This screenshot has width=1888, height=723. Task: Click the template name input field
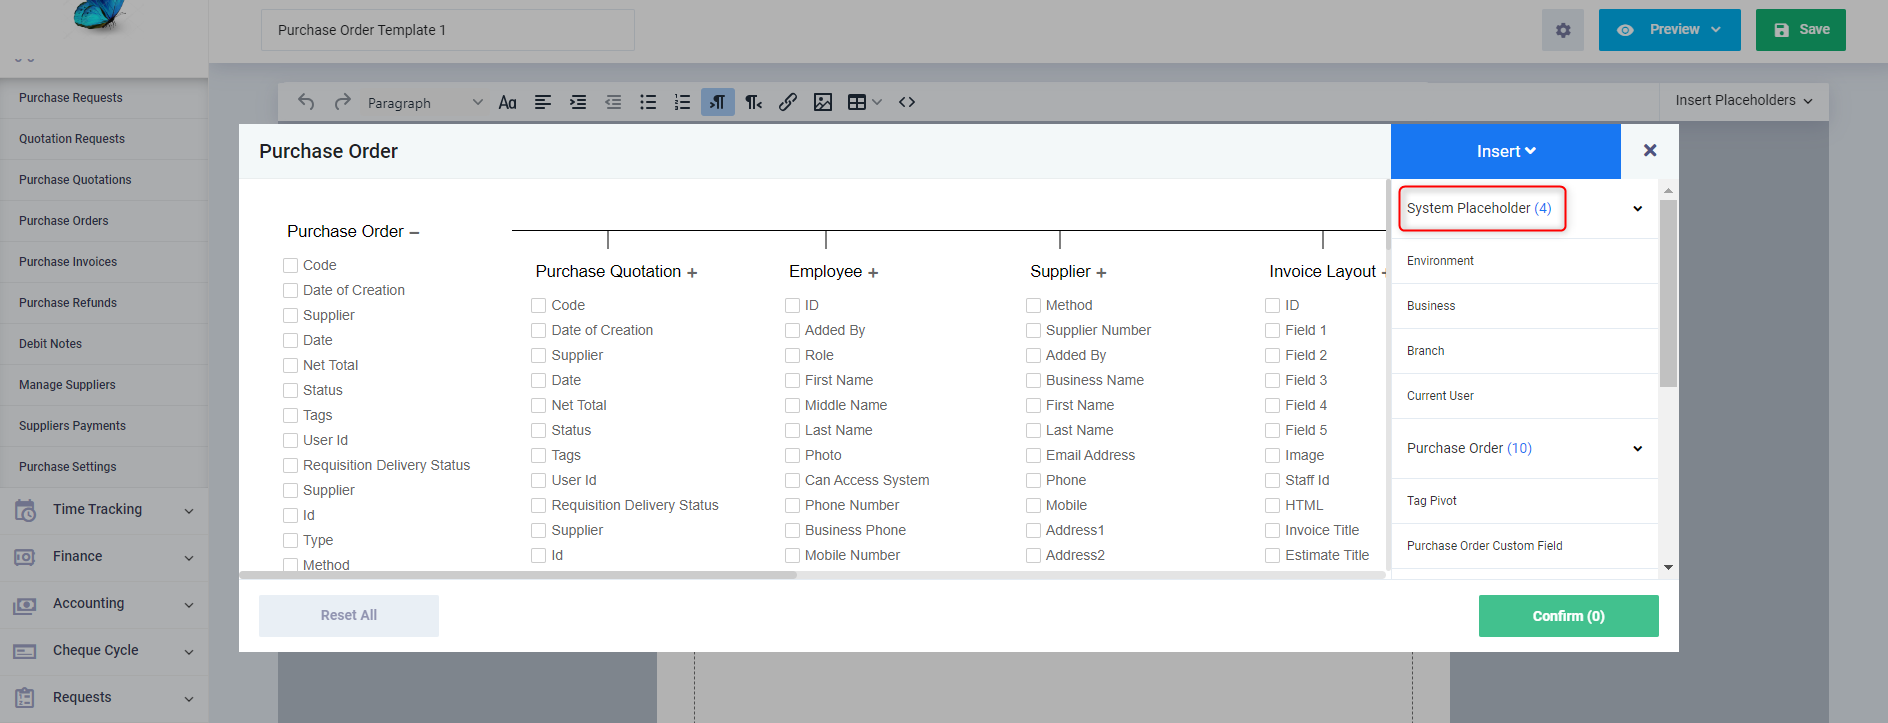coord(447,30)
